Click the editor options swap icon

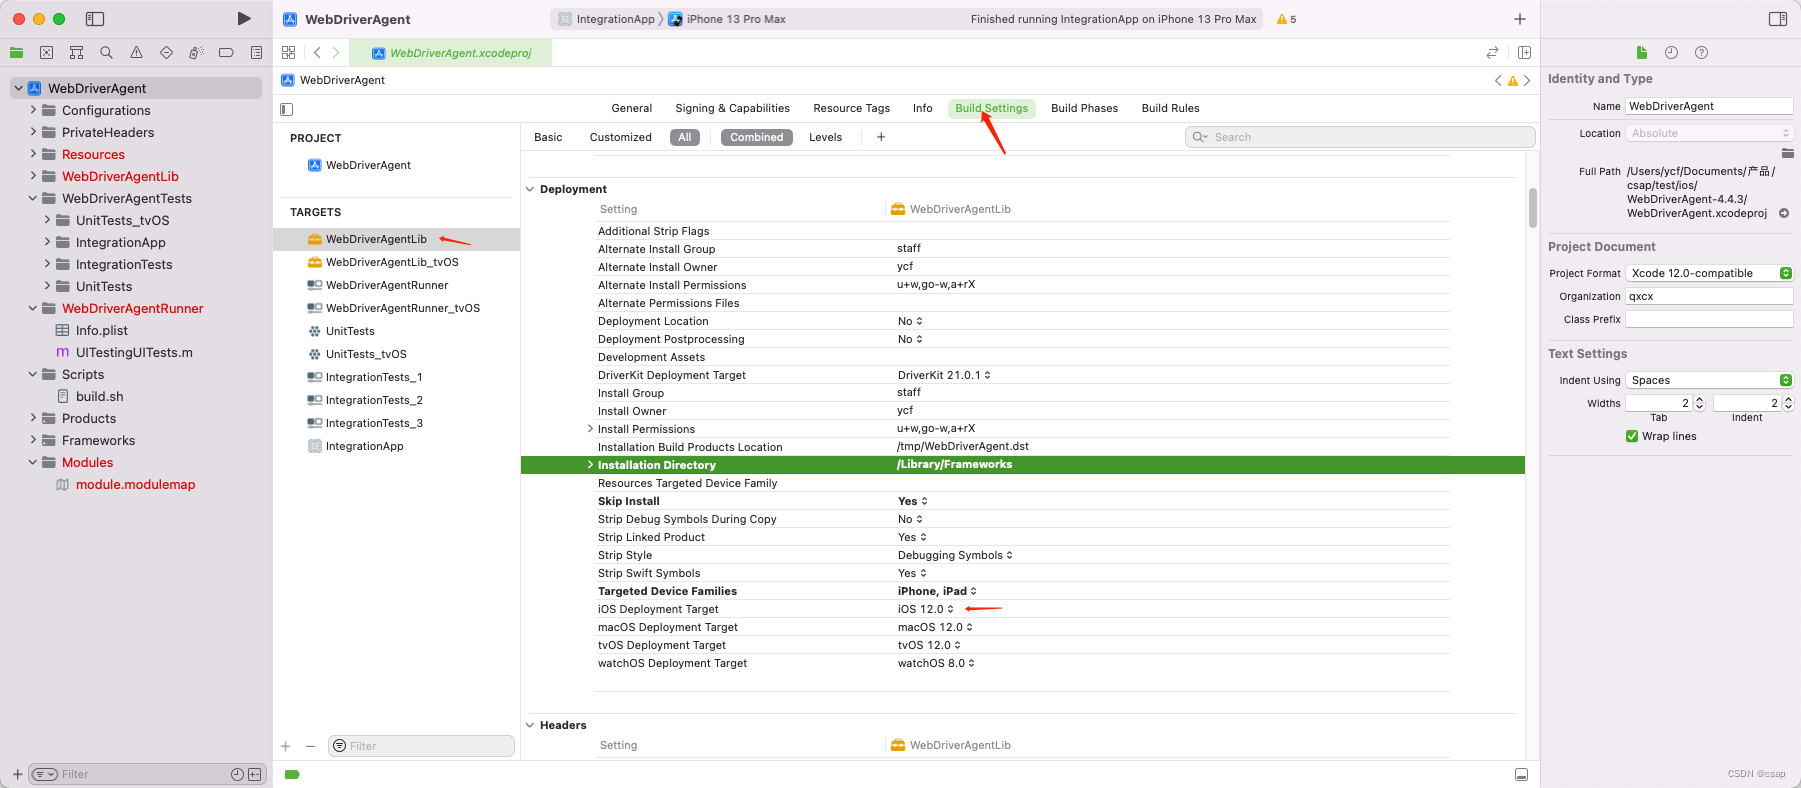[x=1492, y=52]
